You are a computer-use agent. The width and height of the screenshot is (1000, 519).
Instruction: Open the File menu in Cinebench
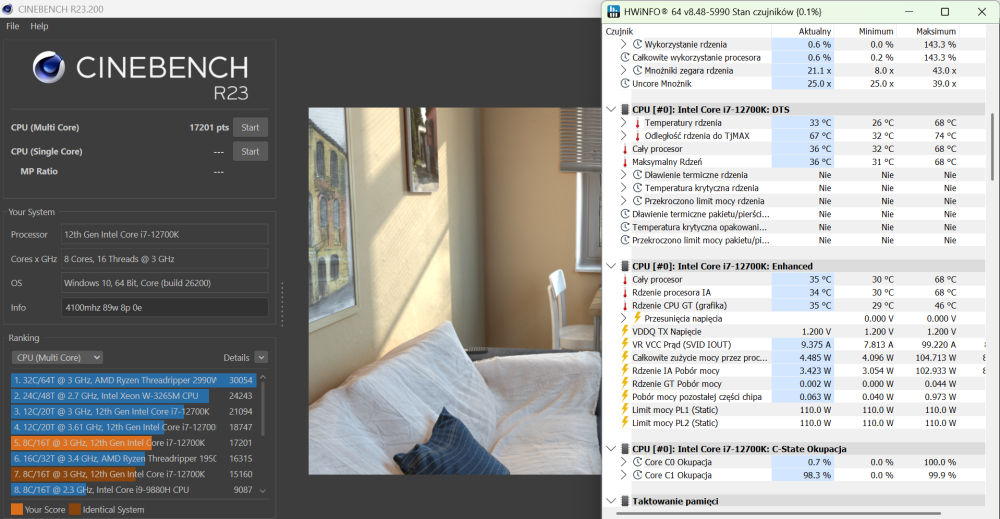point(13,26)
